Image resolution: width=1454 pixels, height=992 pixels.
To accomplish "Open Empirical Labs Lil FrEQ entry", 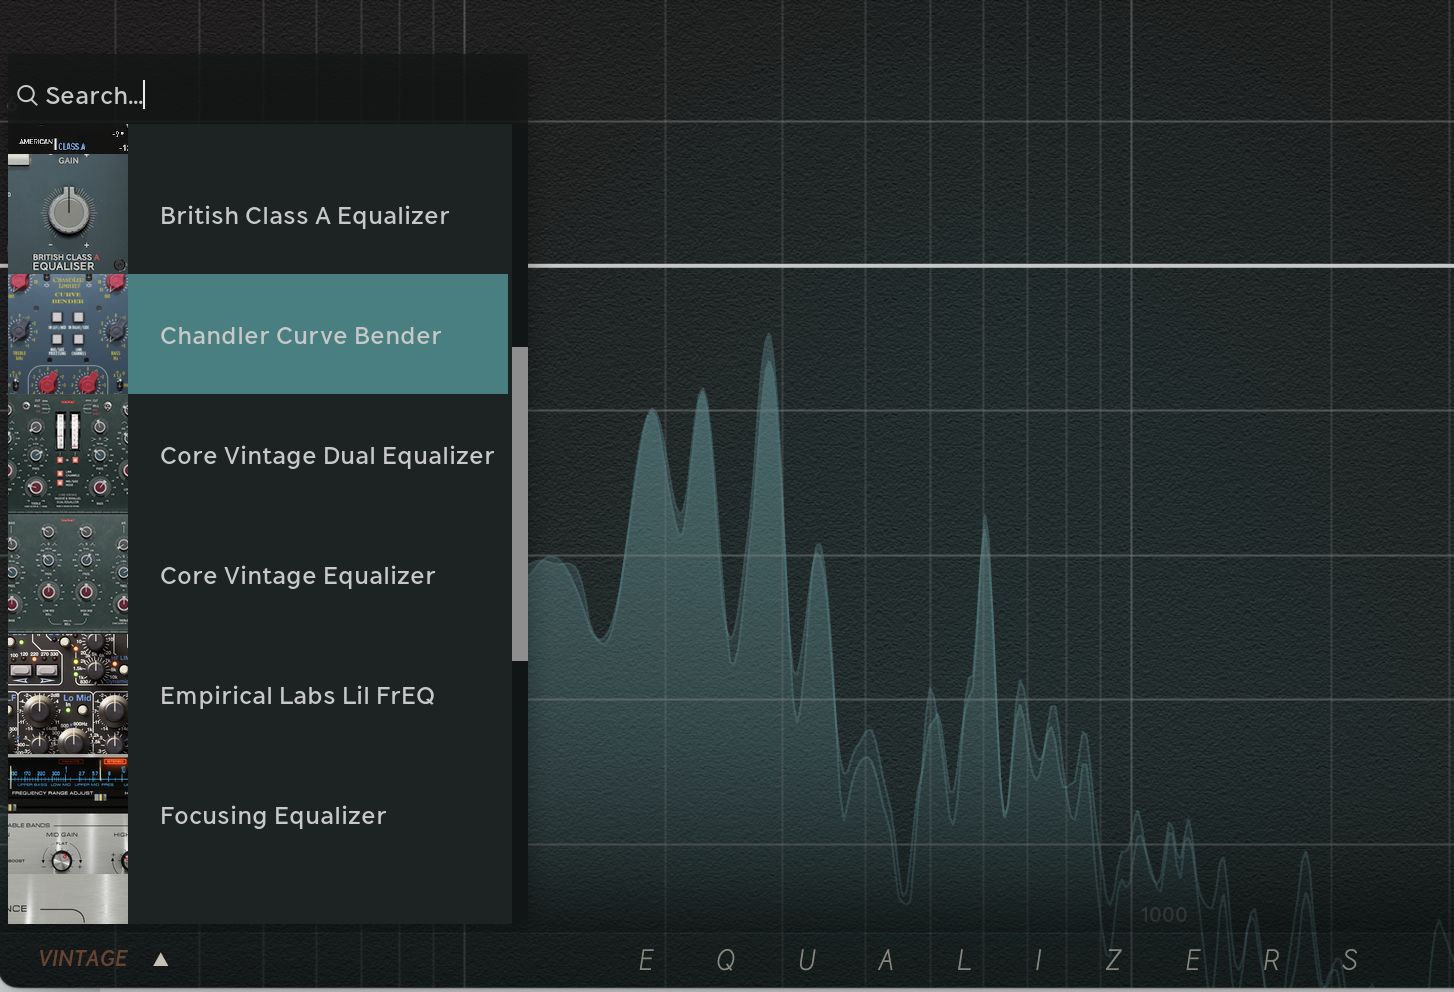I will point(297,695).
